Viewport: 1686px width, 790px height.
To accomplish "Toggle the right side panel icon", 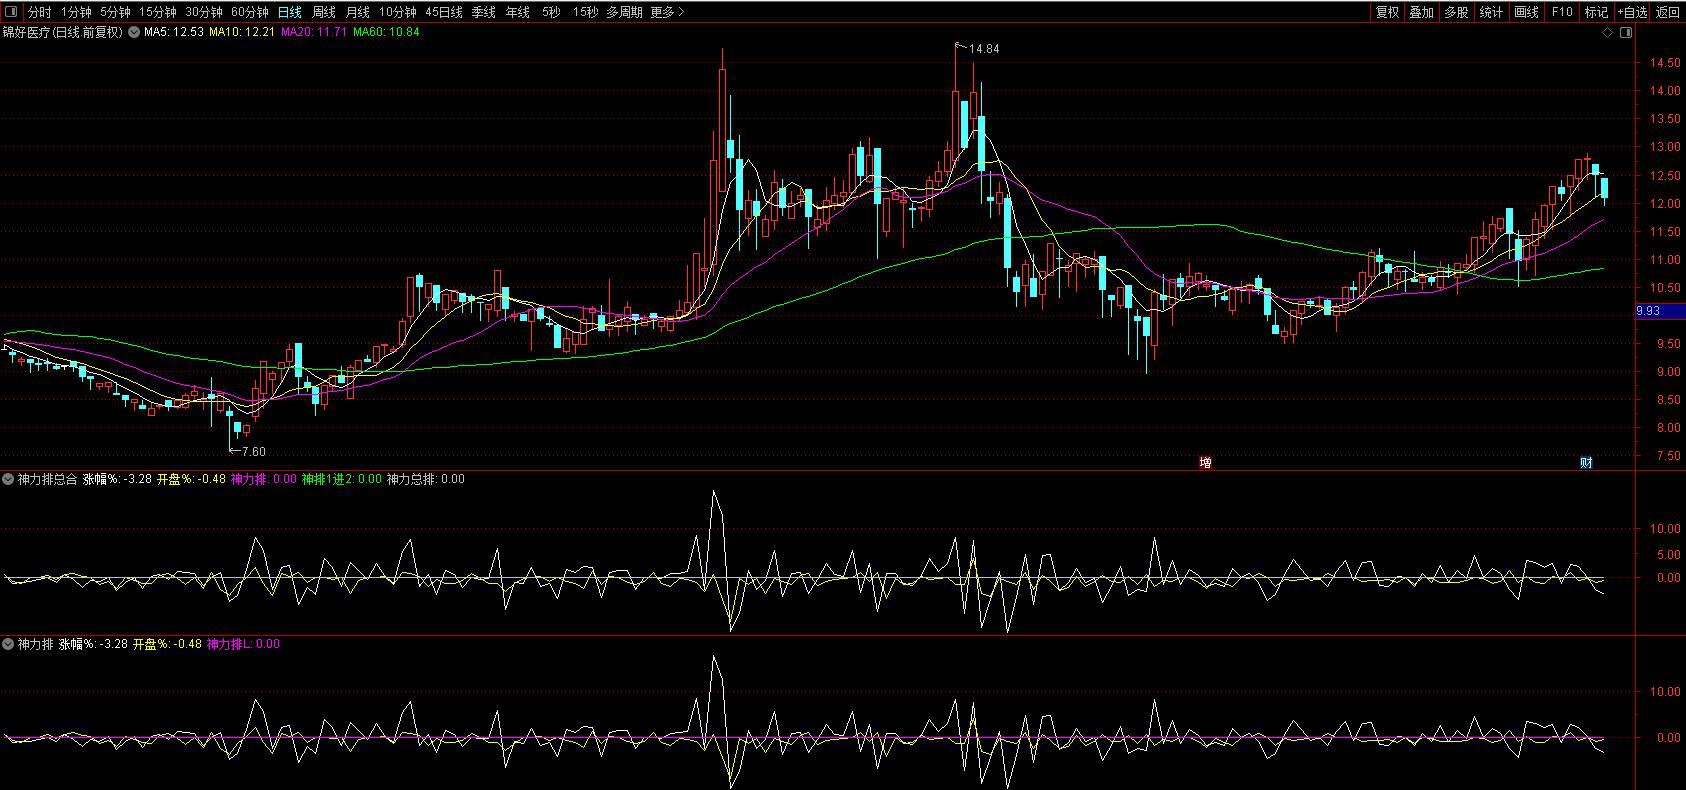I will 1626,32.
